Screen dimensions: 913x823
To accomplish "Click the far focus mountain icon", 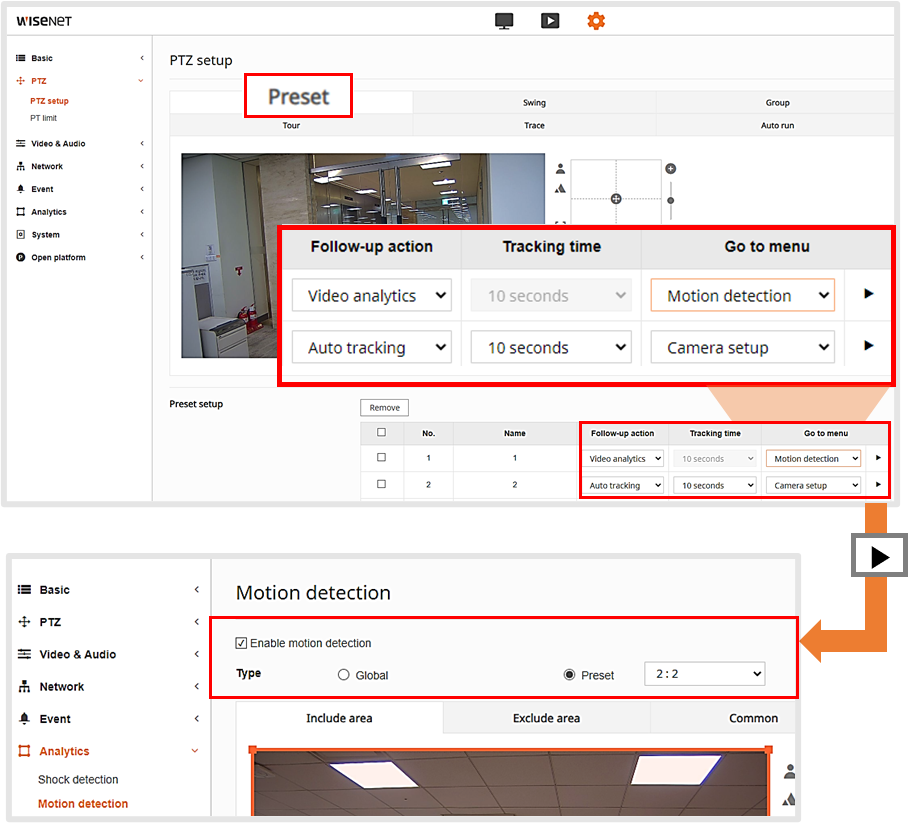I will click(x=561, y=188).
